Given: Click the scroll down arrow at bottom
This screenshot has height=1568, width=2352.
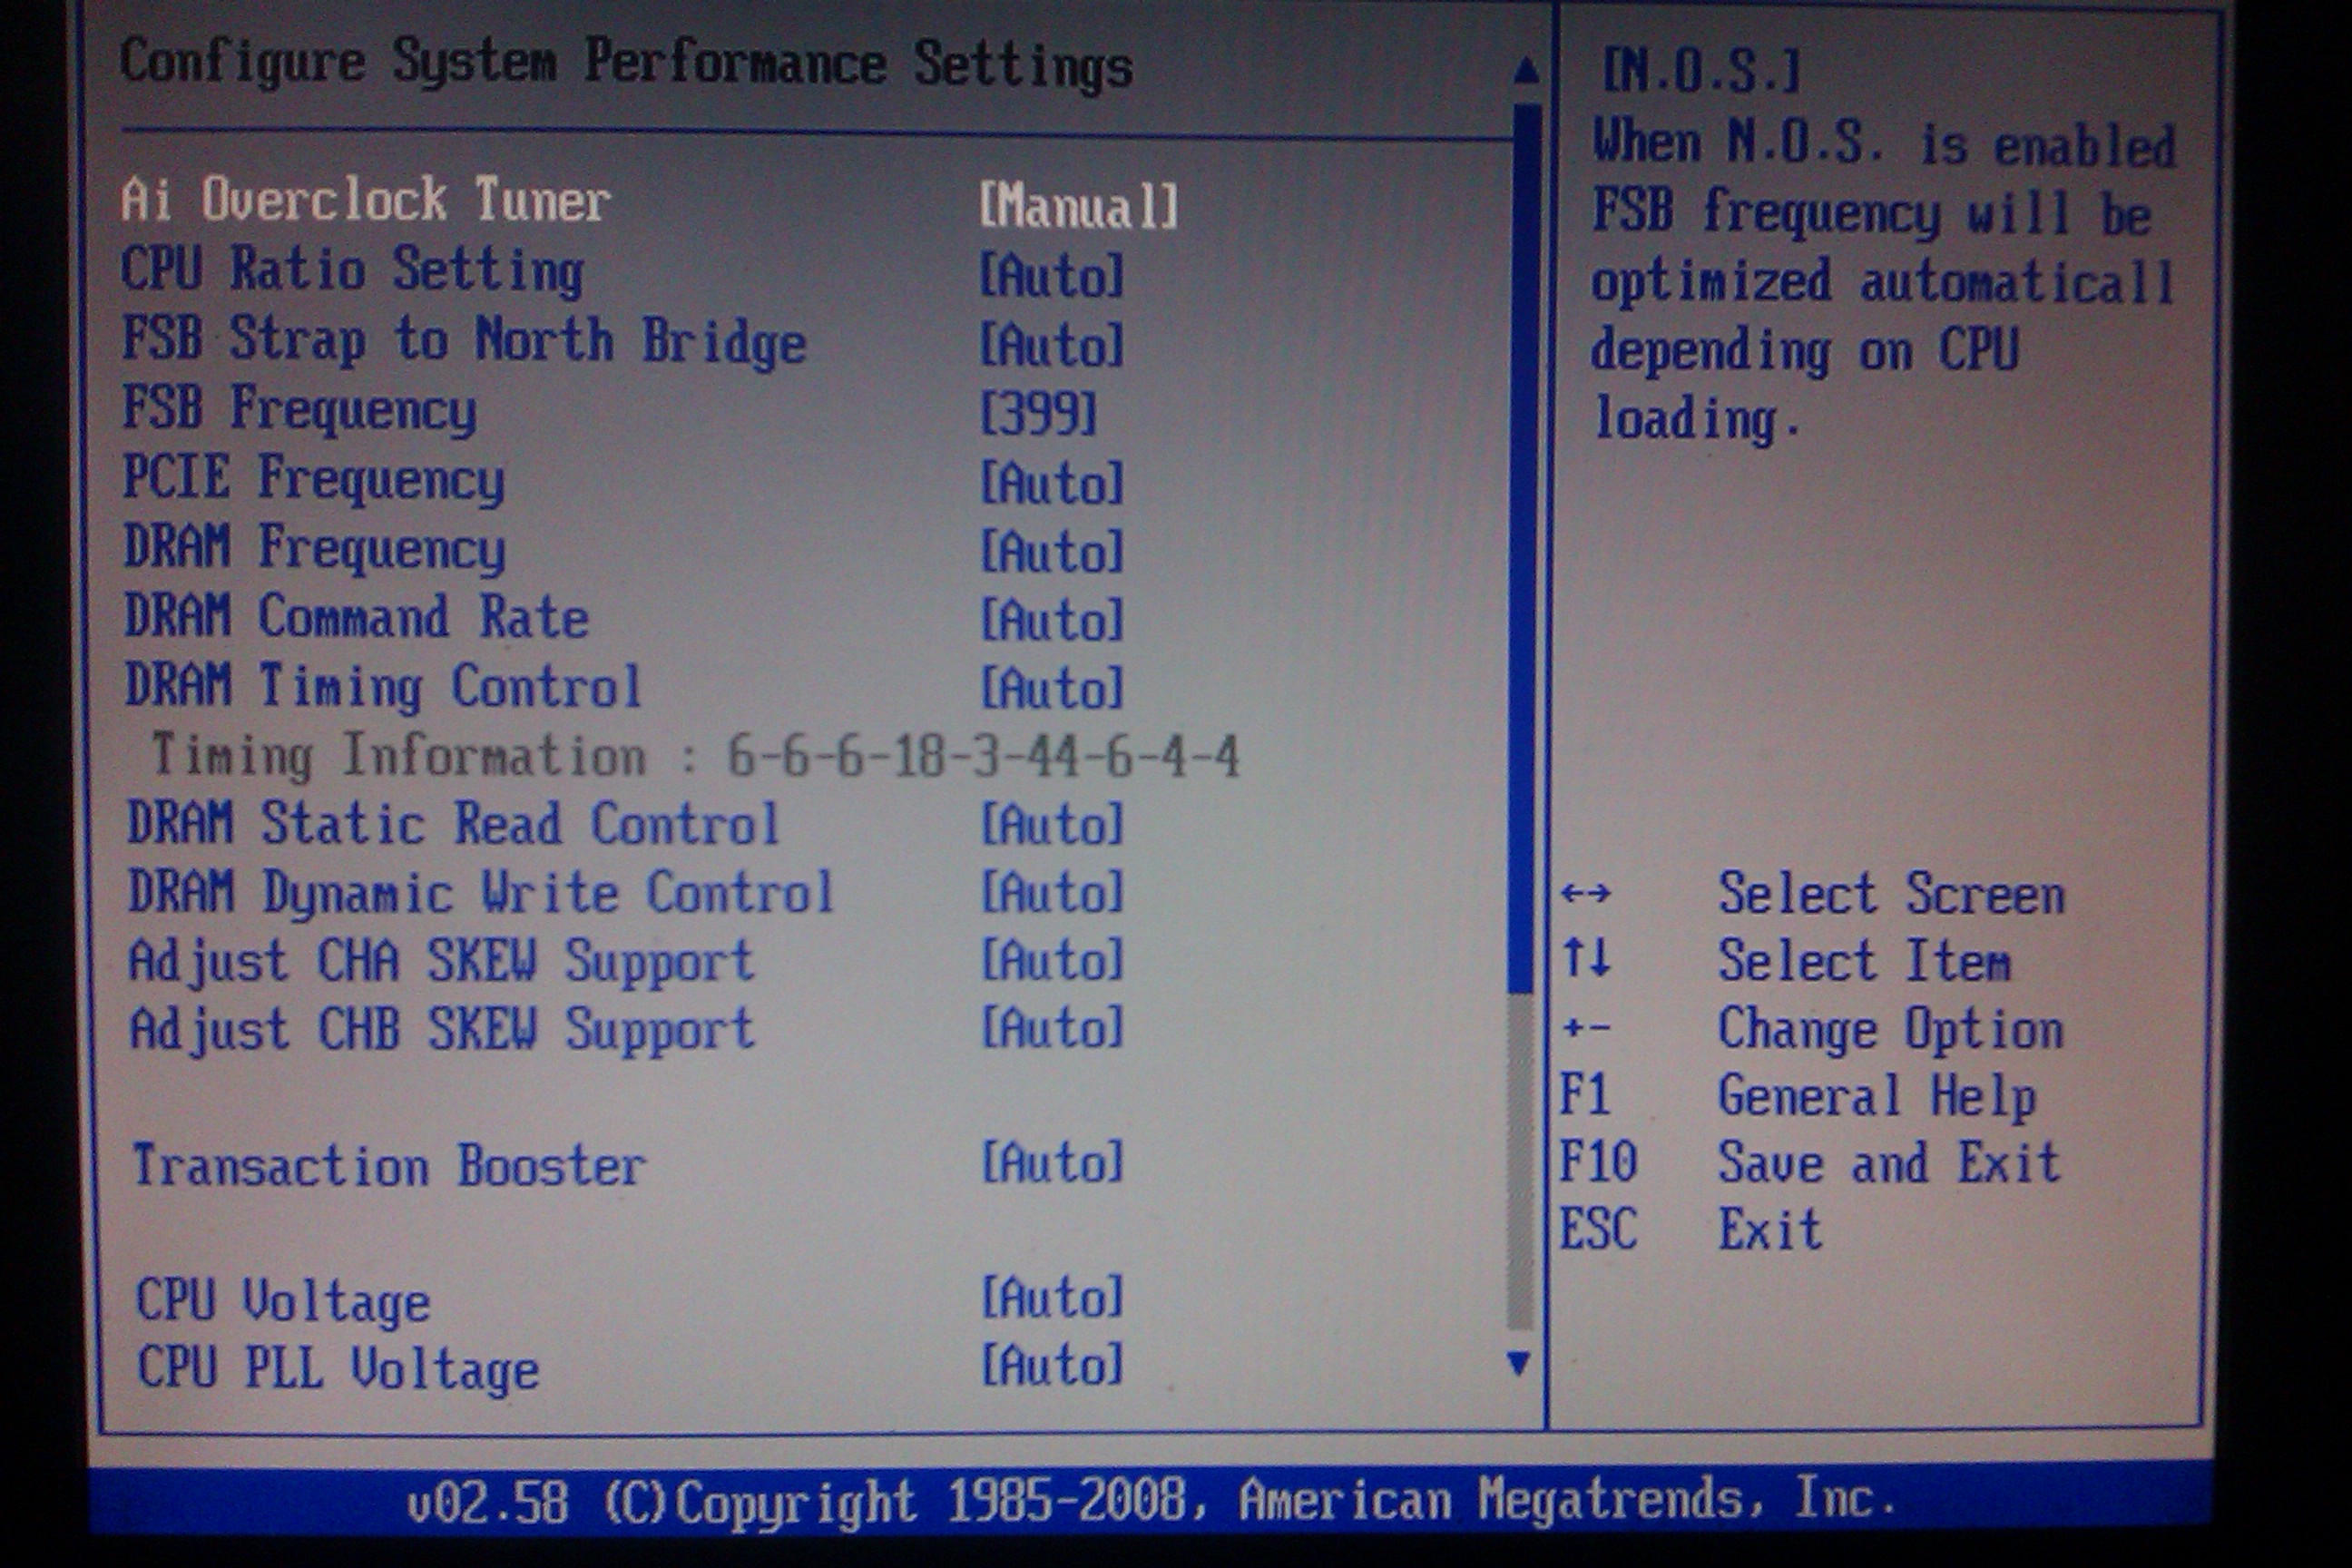Looking at the screenshot, I should tap(1518, 1362).
